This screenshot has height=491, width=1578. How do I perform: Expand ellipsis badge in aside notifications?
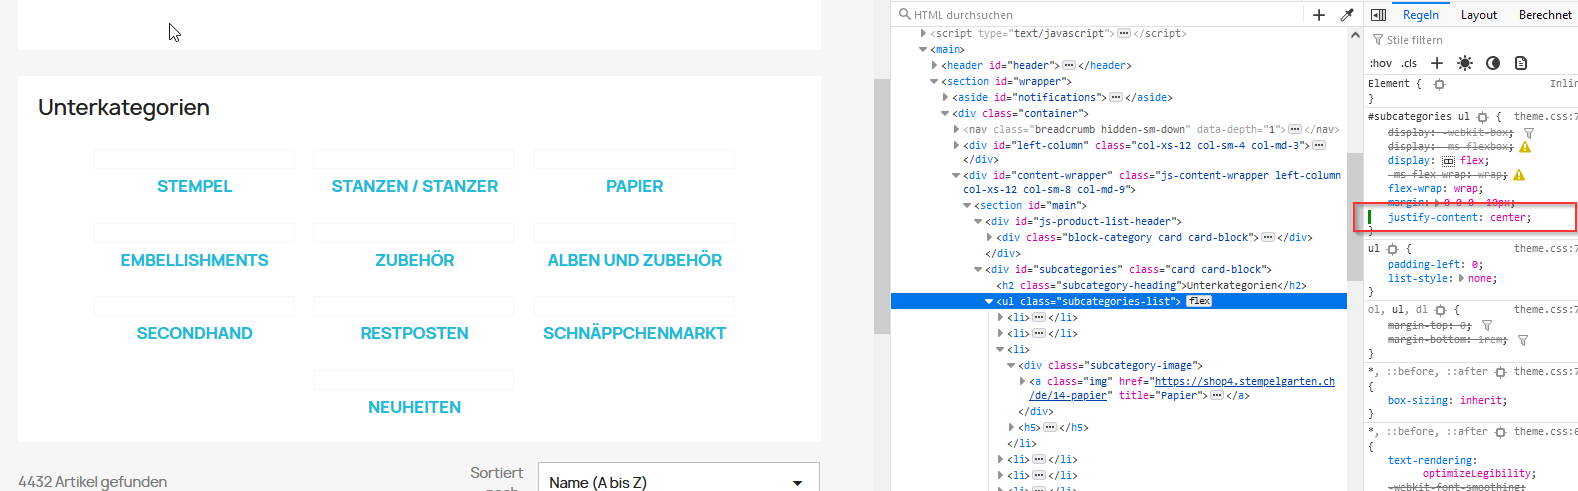(1116, 97)
